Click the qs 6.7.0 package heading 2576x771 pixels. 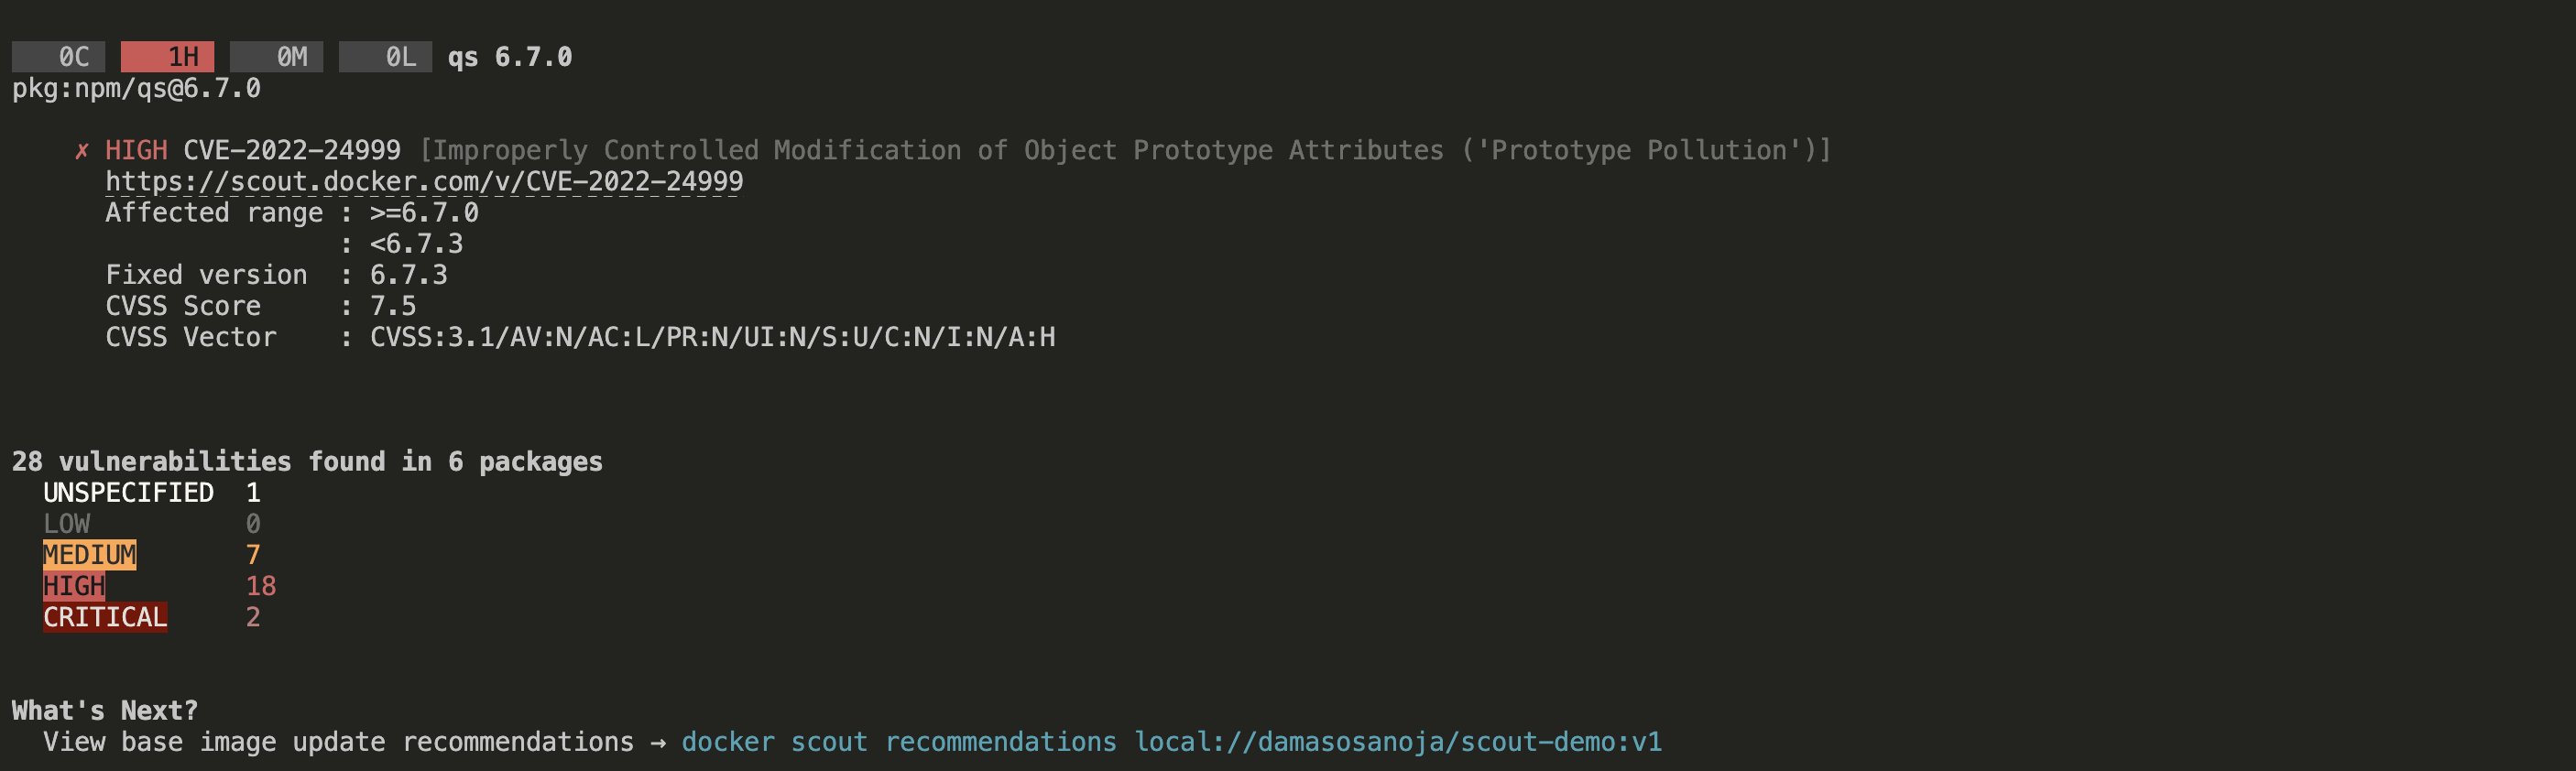[x=510, y=57]
